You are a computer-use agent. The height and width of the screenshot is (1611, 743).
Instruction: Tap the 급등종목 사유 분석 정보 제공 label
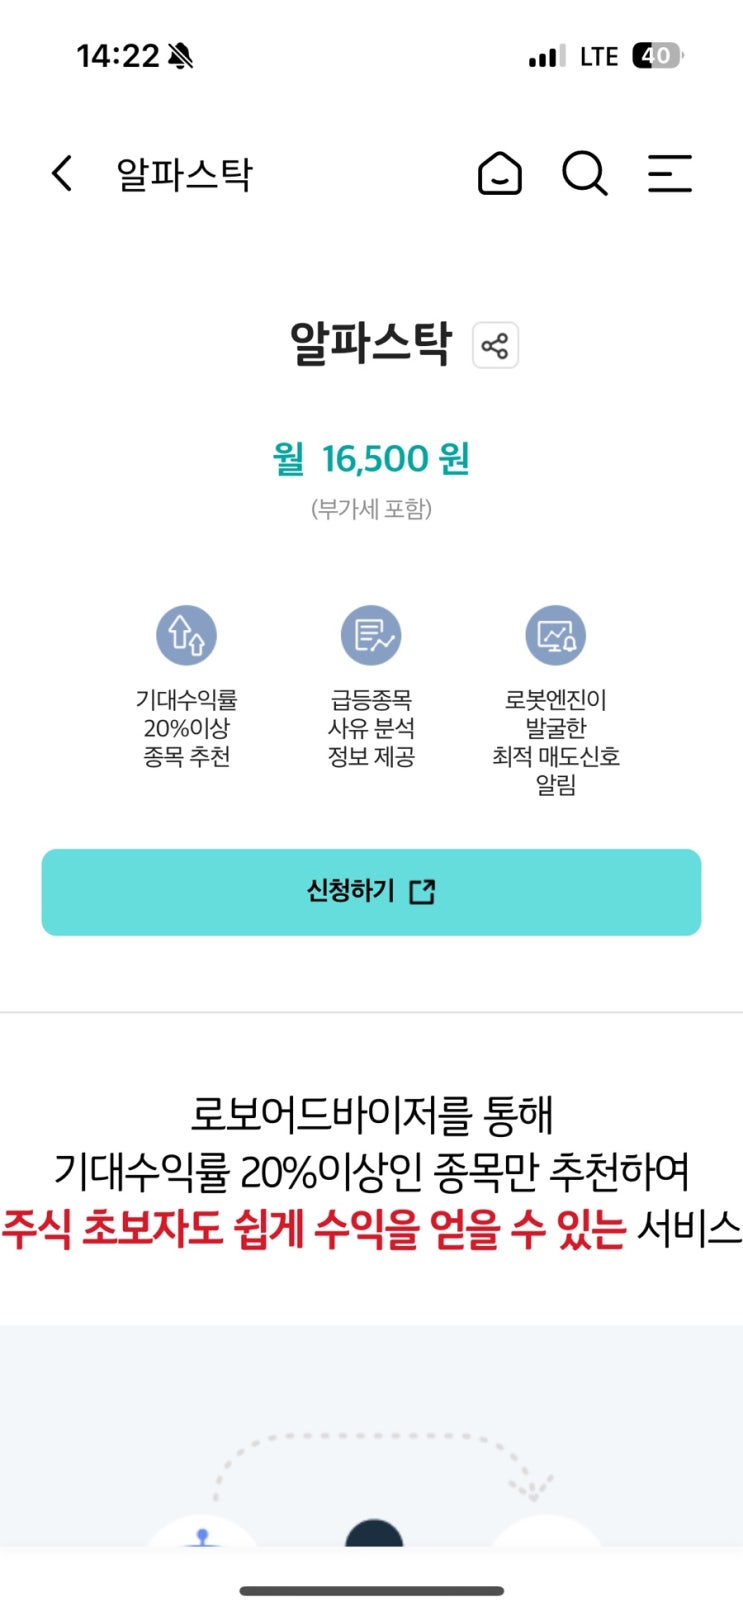coord(371,728)
